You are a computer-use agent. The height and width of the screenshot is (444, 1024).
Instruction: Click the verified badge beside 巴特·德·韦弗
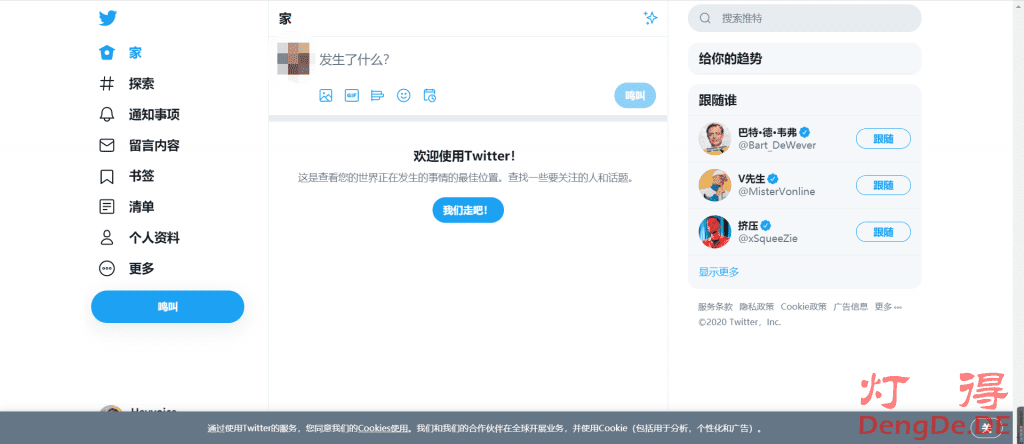[x=805, y=131]
